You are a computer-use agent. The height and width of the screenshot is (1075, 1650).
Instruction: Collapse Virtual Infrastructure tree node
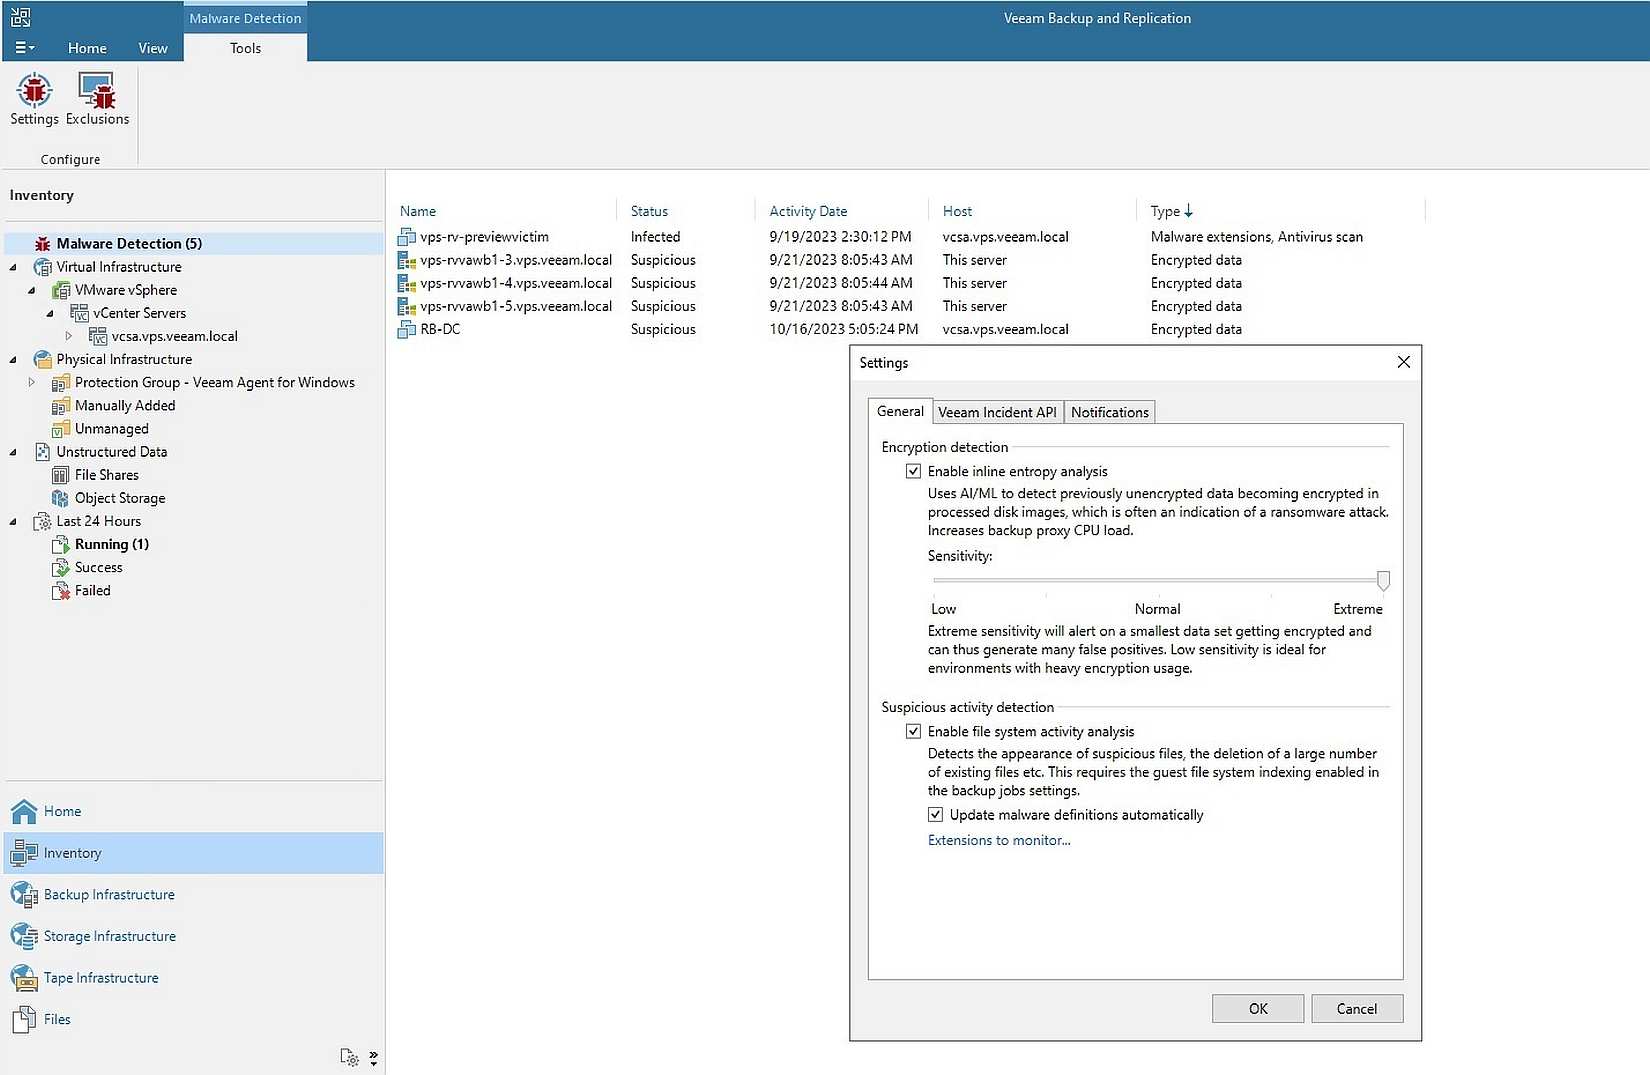13,267
